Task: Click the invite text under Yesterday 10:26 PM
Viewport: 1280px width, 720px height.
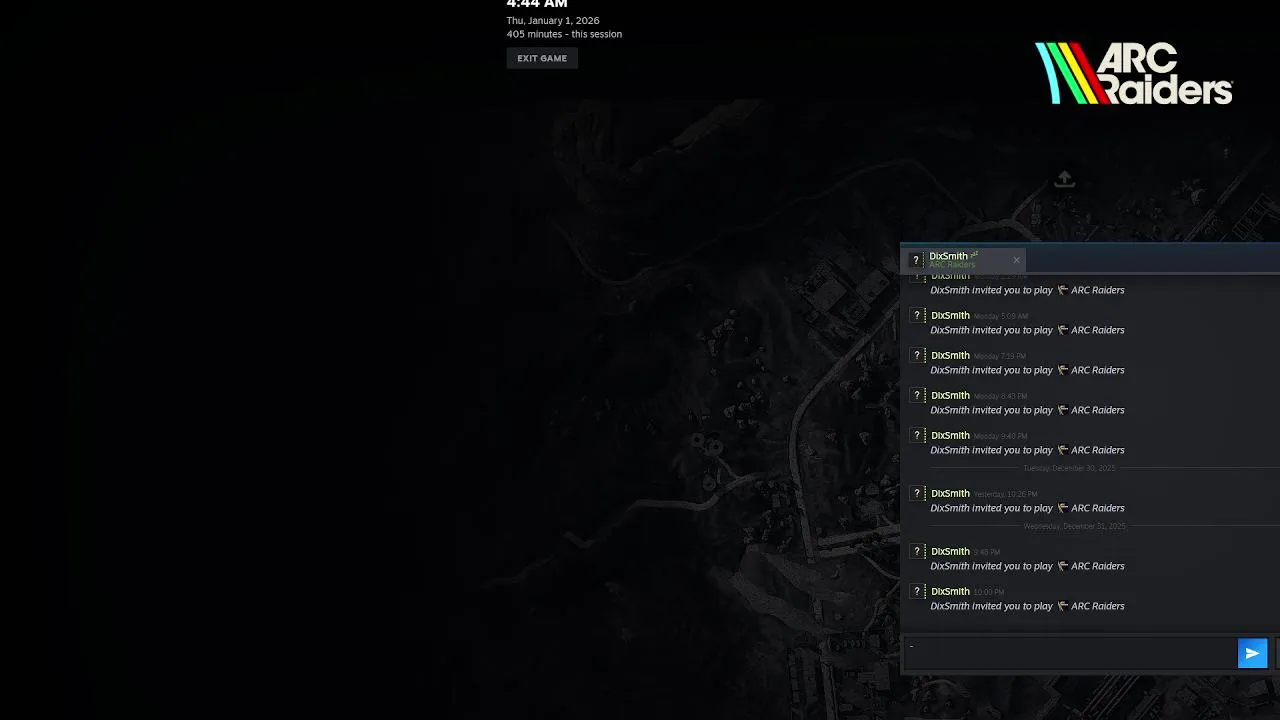Action: 1027,508
